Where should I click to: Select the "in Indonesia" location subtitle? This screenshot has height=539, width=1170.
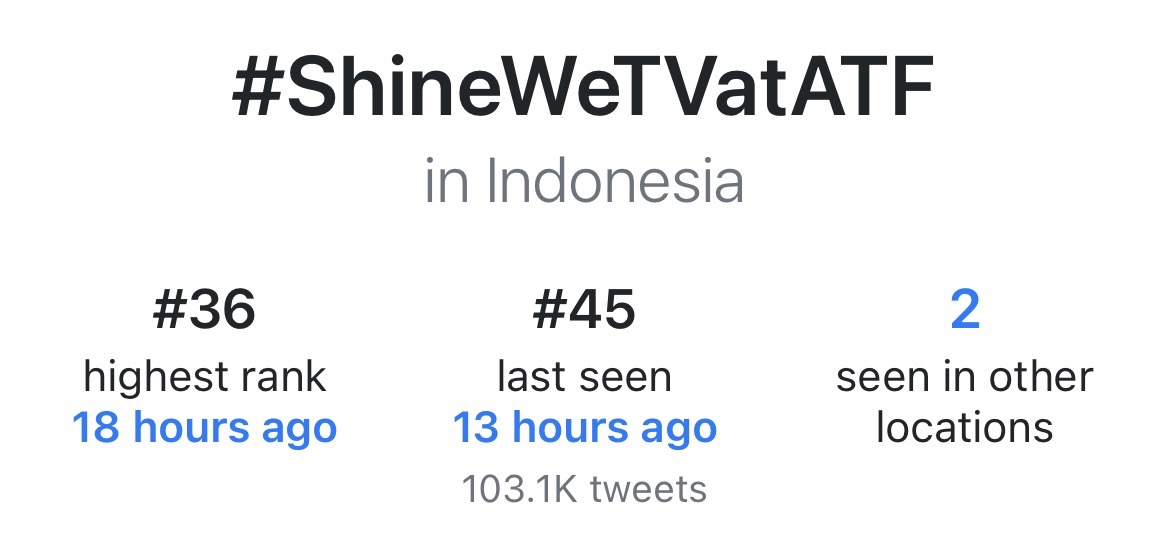tap(584, 181)
